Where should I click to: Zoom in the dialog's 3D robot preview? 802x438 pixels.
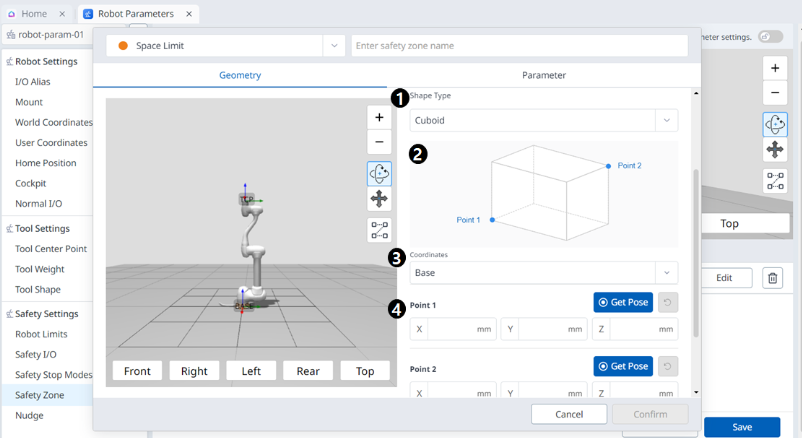379,117
